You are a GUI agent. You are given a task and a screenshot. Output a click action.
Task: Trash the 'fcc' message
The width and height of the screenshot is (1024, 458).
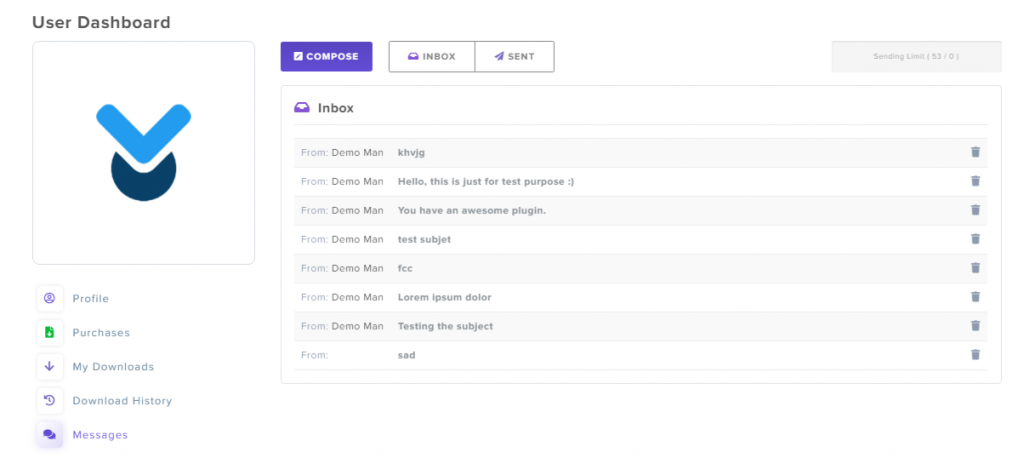pos(975,268)
